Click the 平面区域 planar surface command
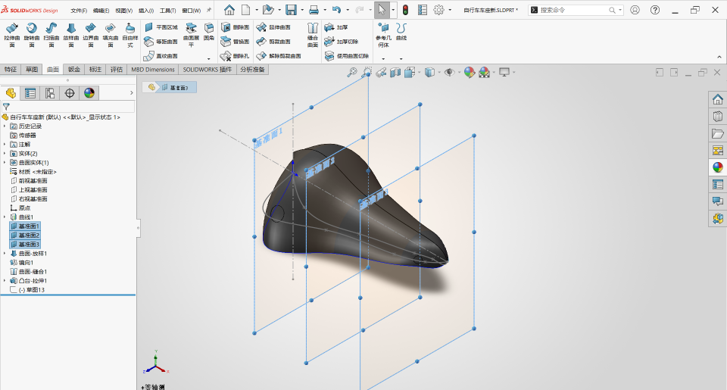 (x=160, y=27)
